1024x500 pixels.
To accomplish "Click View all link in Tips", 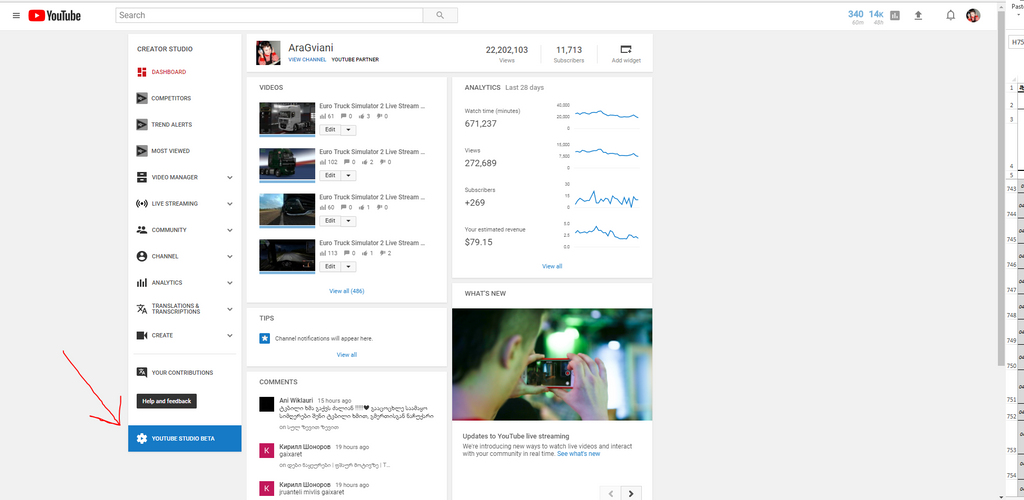I will [x=347, y=354].
